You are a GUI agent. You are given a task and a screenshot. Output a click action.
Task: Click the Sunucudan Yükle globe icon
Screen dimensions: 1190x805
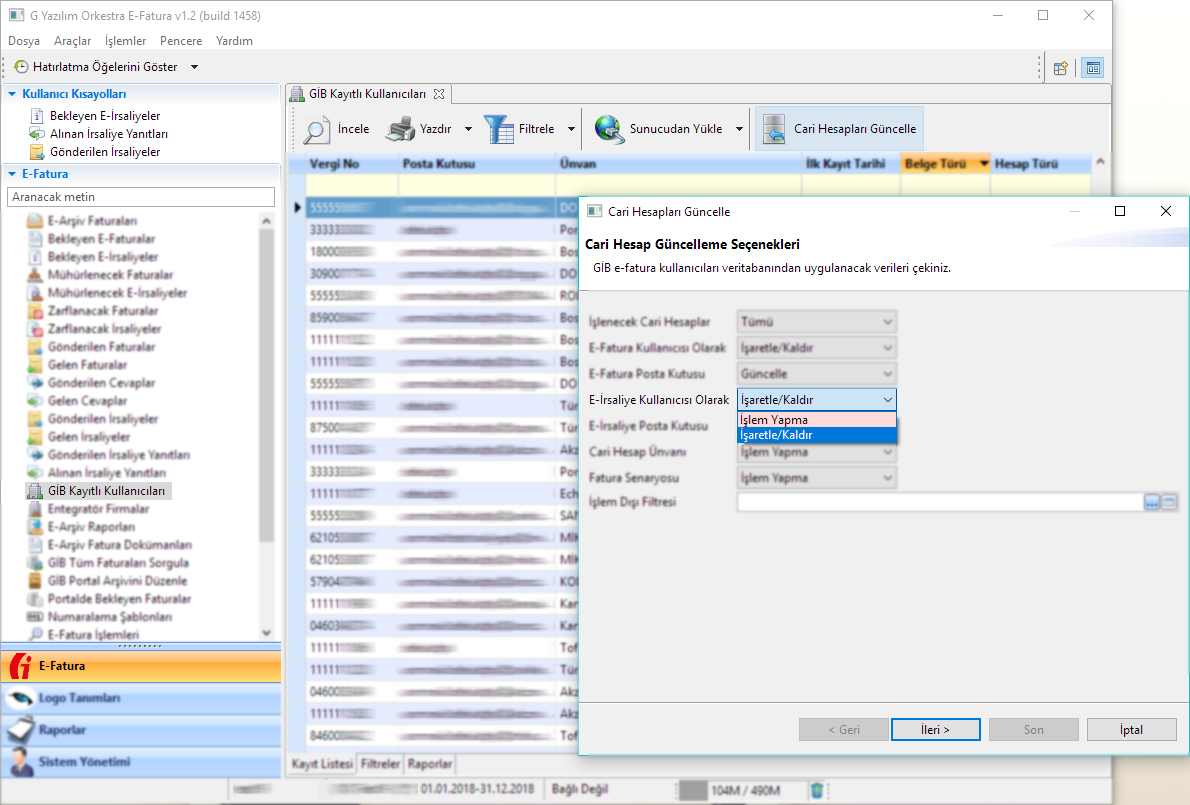609,130
